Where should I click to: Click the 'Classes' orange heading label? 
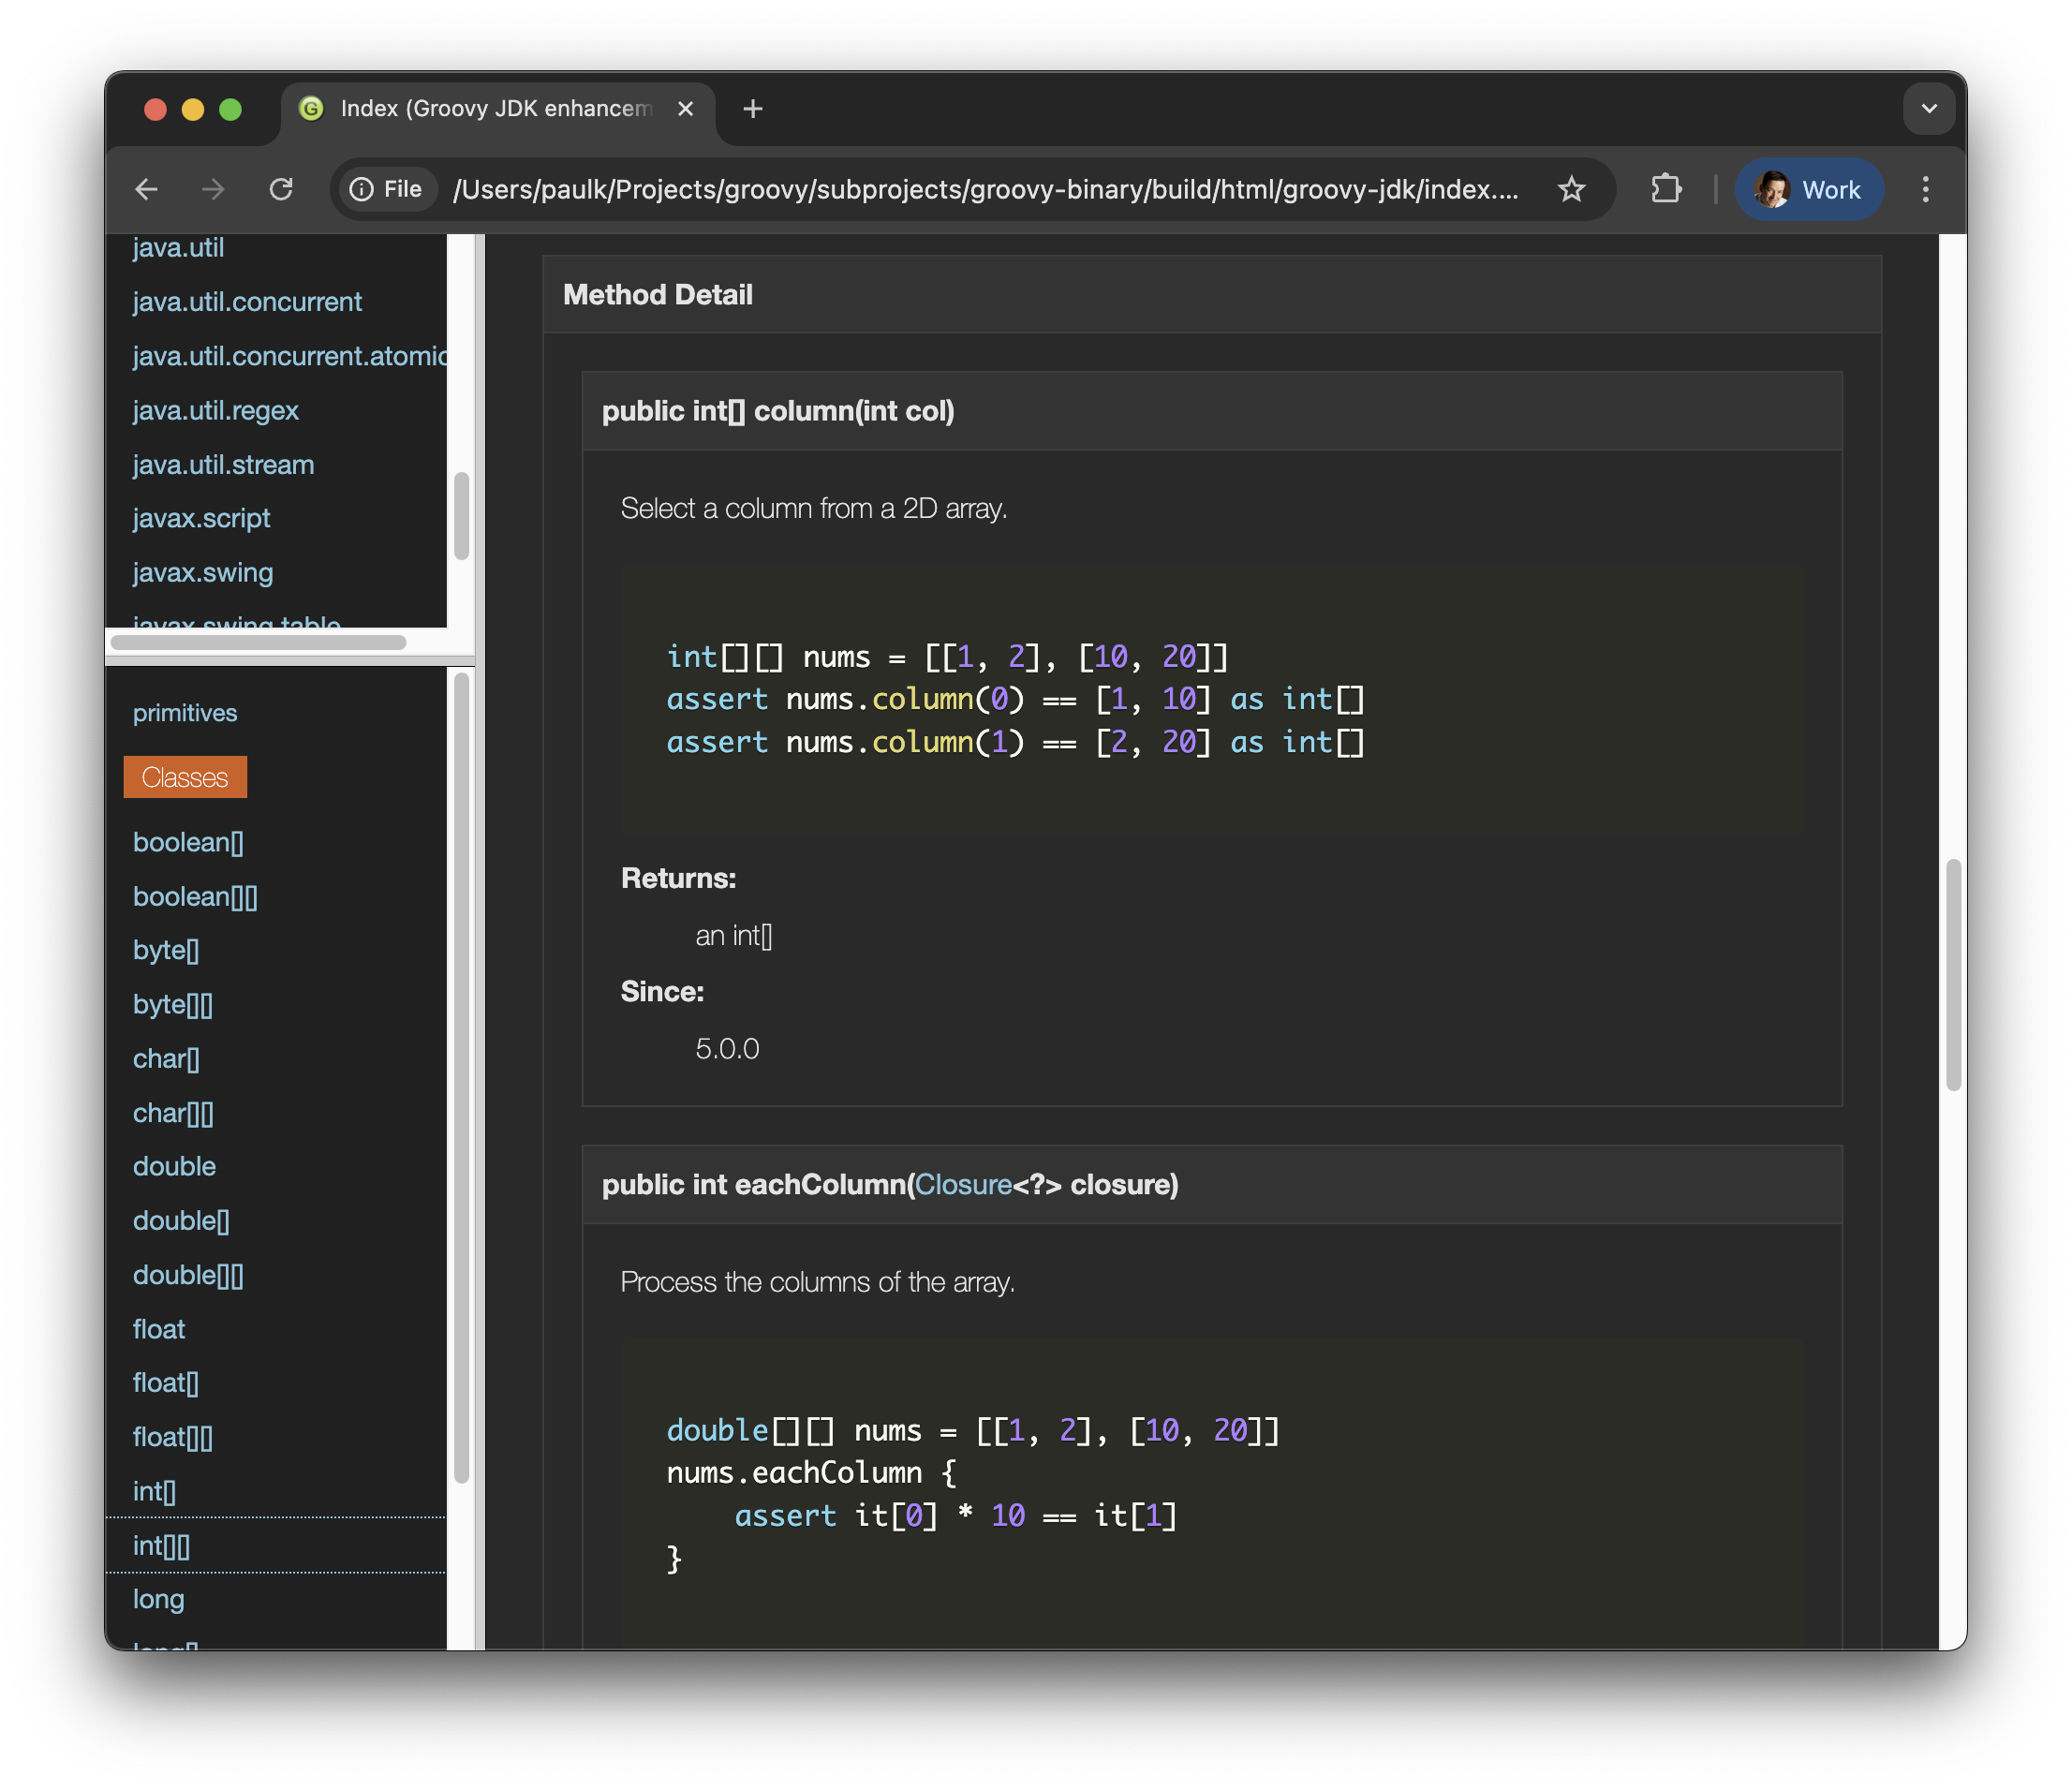[185, 777]
